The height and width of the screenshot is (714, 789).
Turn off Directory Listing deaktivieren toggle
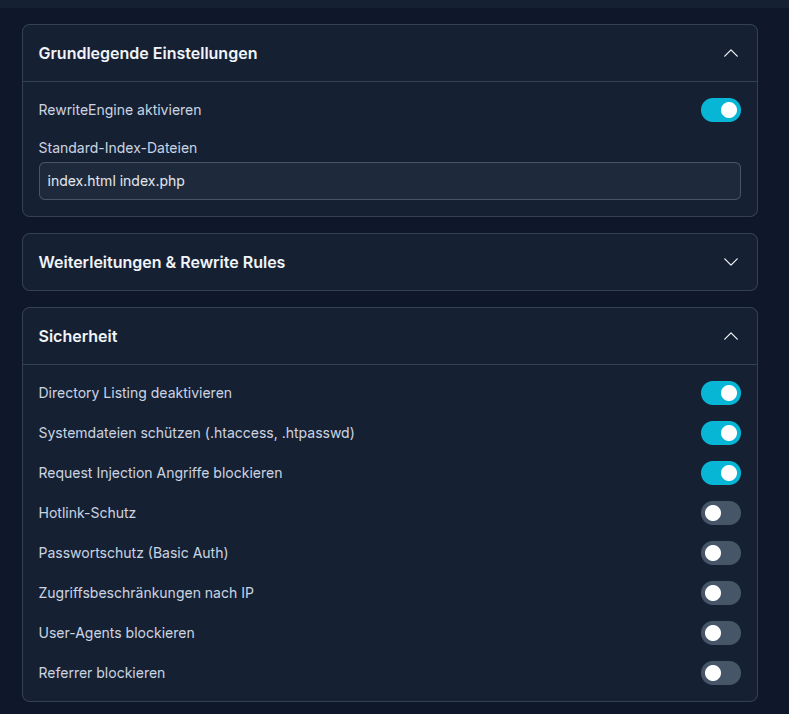click(x=720, y=393)
